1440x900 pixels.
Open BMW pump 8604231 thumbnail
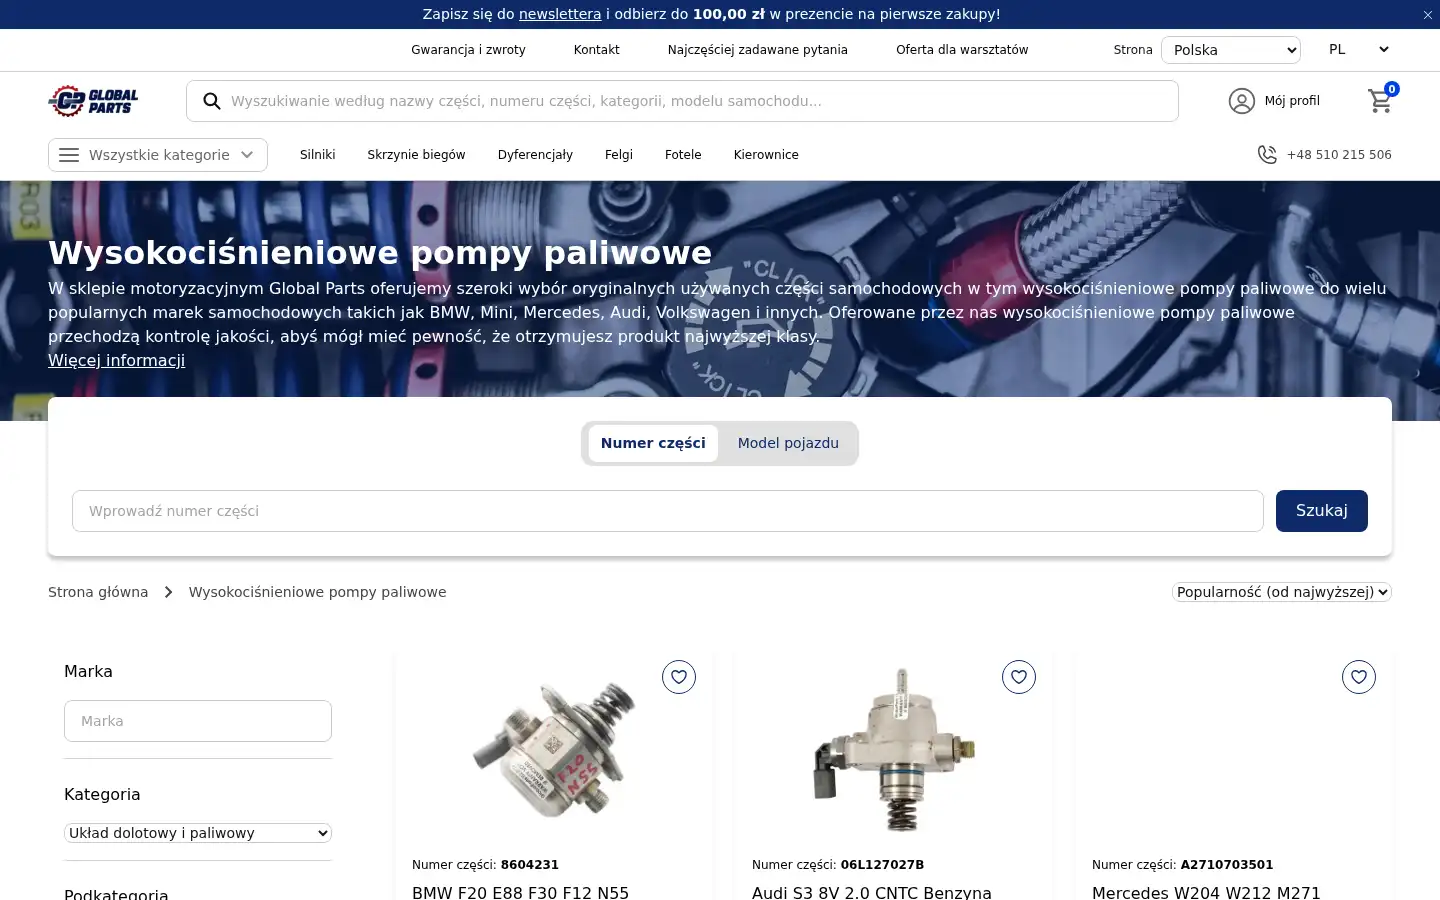point(554,752)
